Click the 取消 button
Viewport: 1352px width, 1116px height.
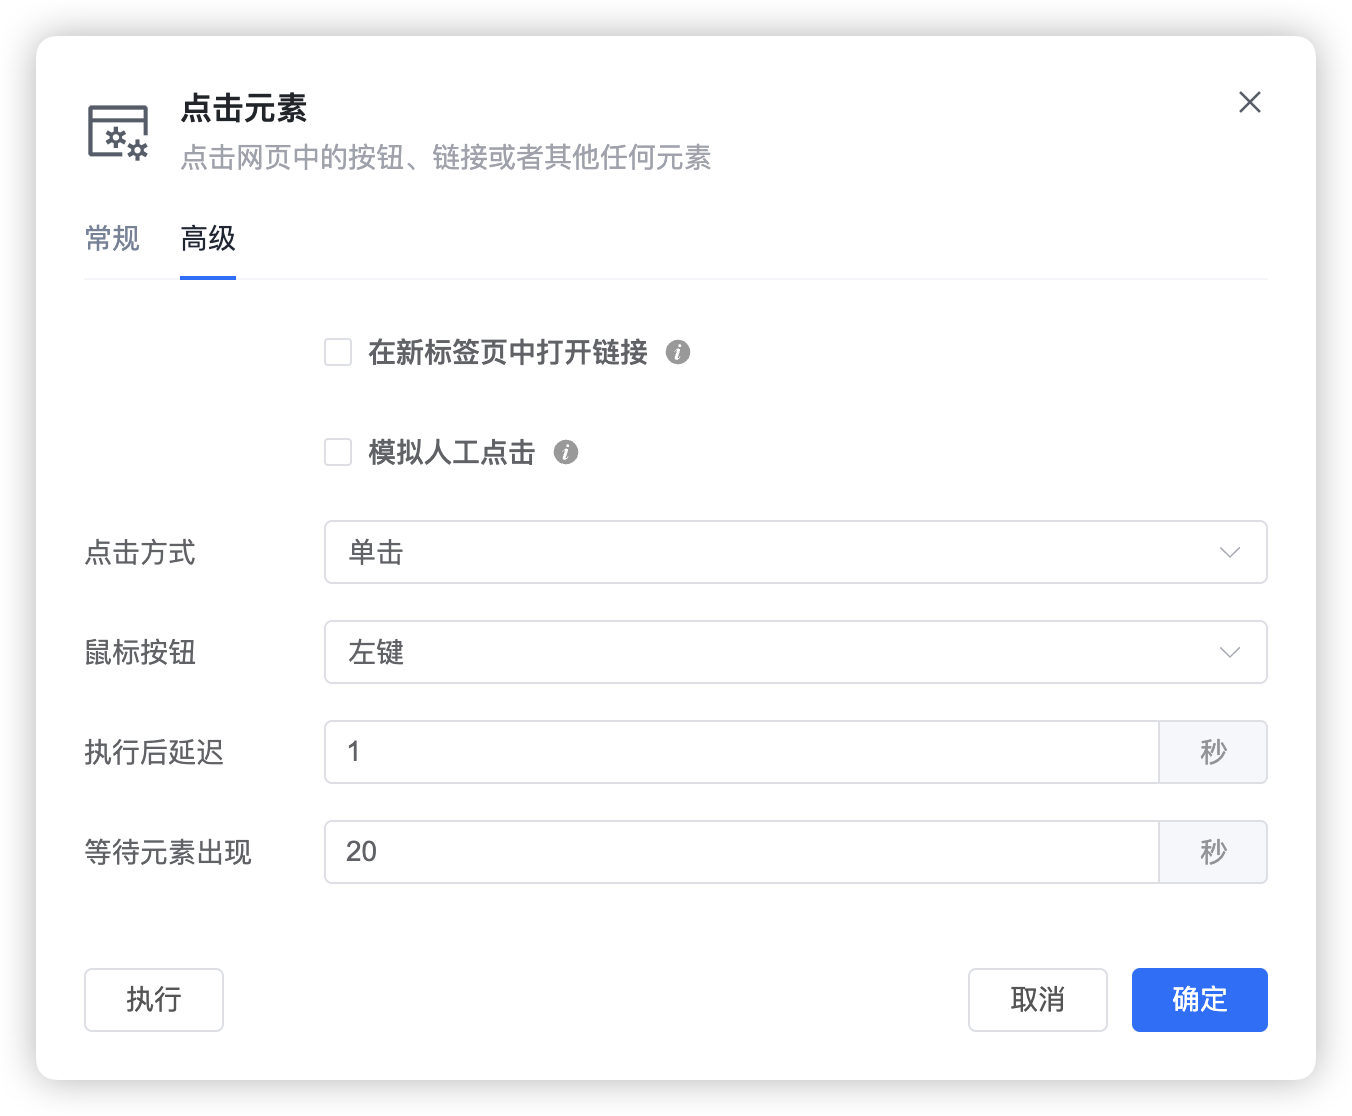[1038, 1000]
